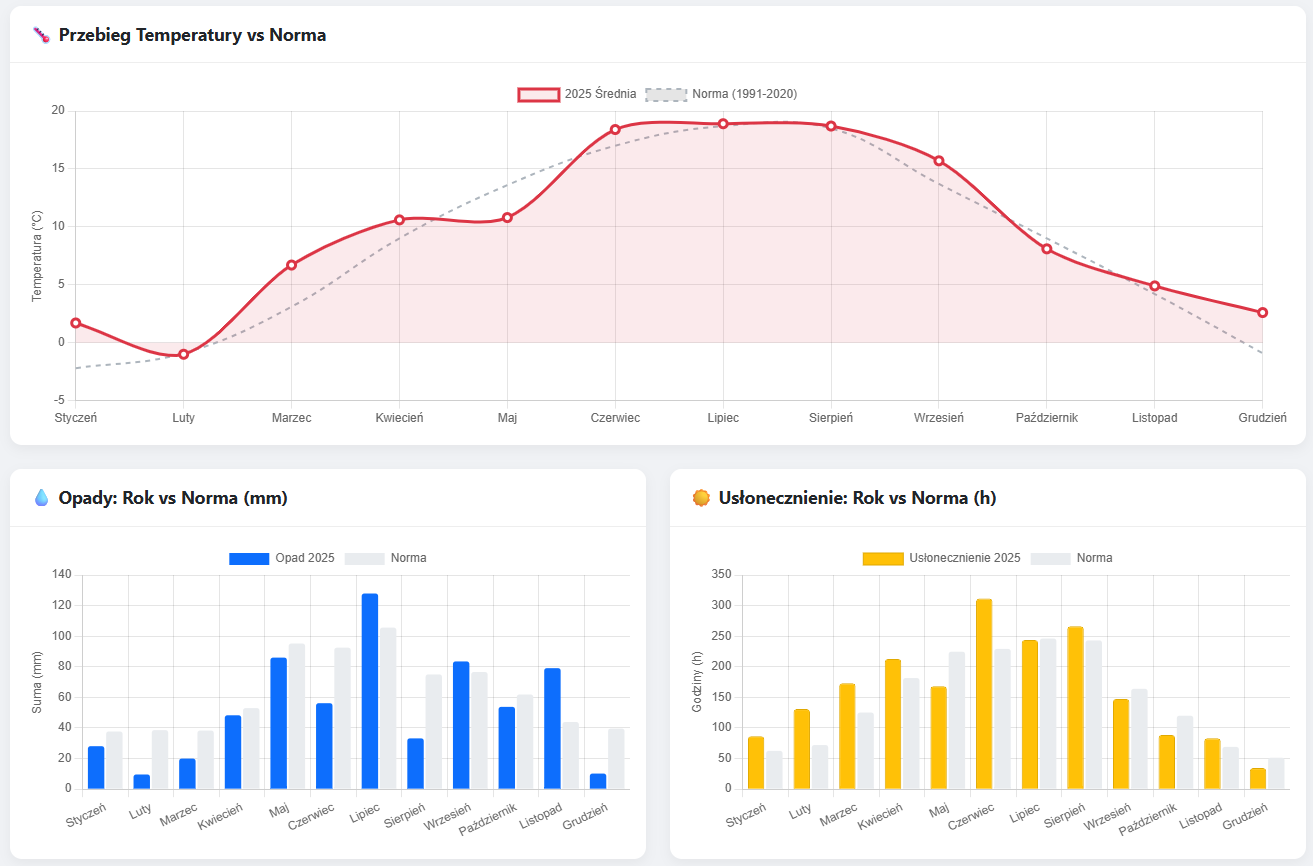Click the water droplet icon beside Opady
The width and height of the screenshot is (1313, 866).
click(41, 498)
